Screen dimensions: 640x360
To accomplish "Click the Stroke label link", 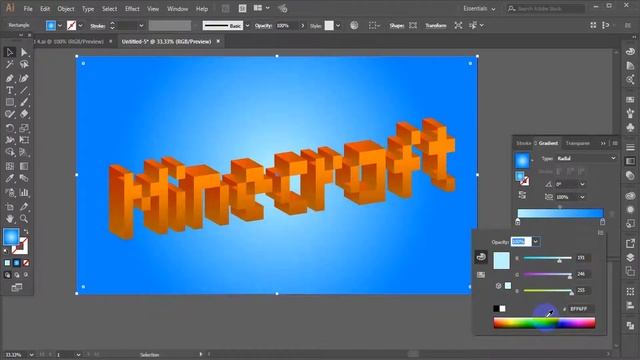I will point(98,26).
